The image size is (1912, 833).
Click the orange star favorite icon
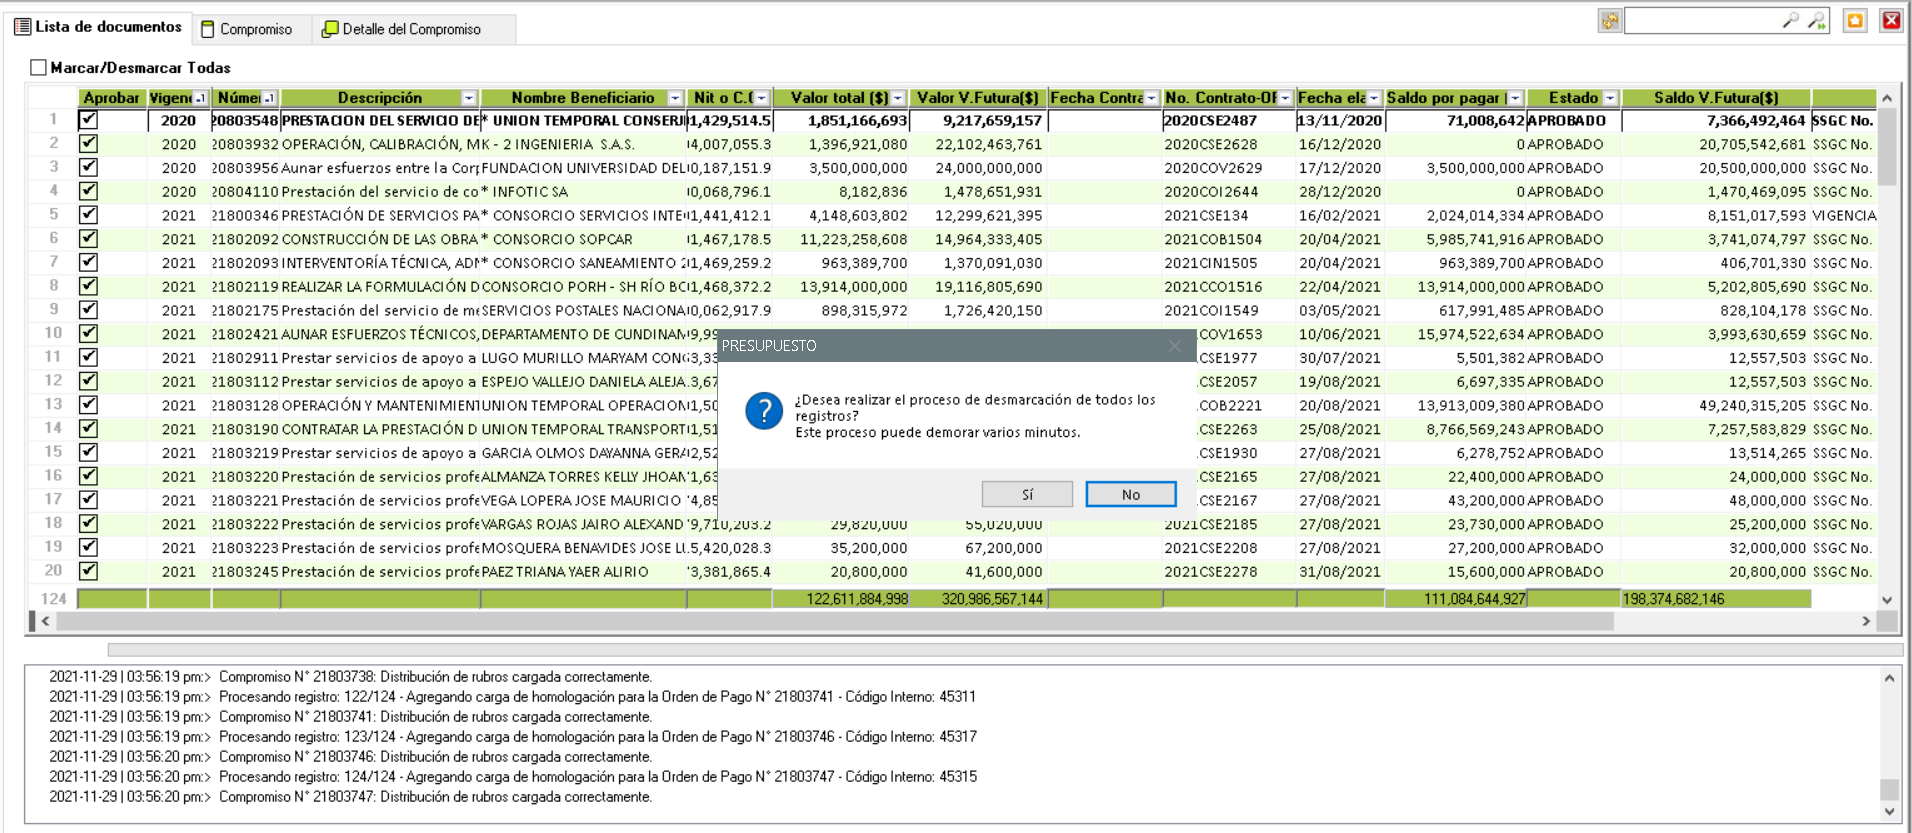[x=1855, y=21]
